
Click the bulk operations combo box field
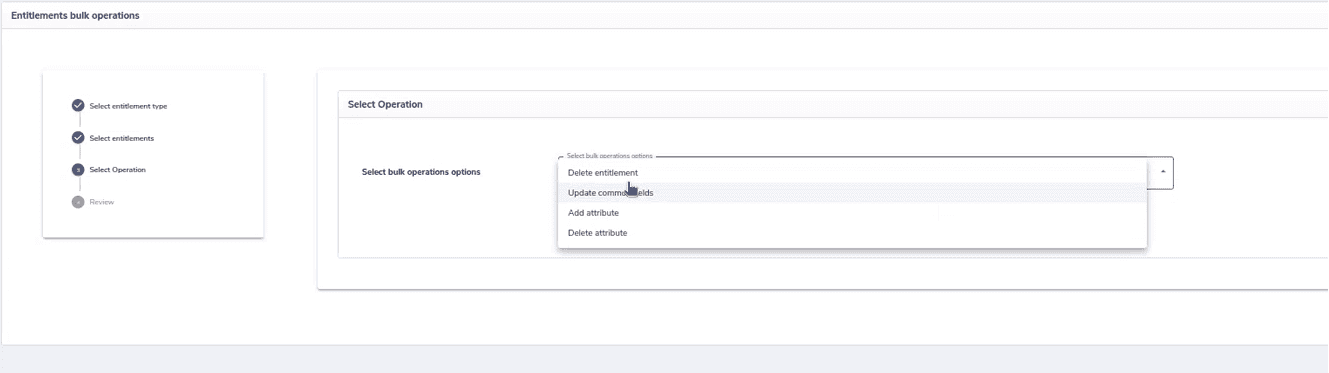point(865,173)
